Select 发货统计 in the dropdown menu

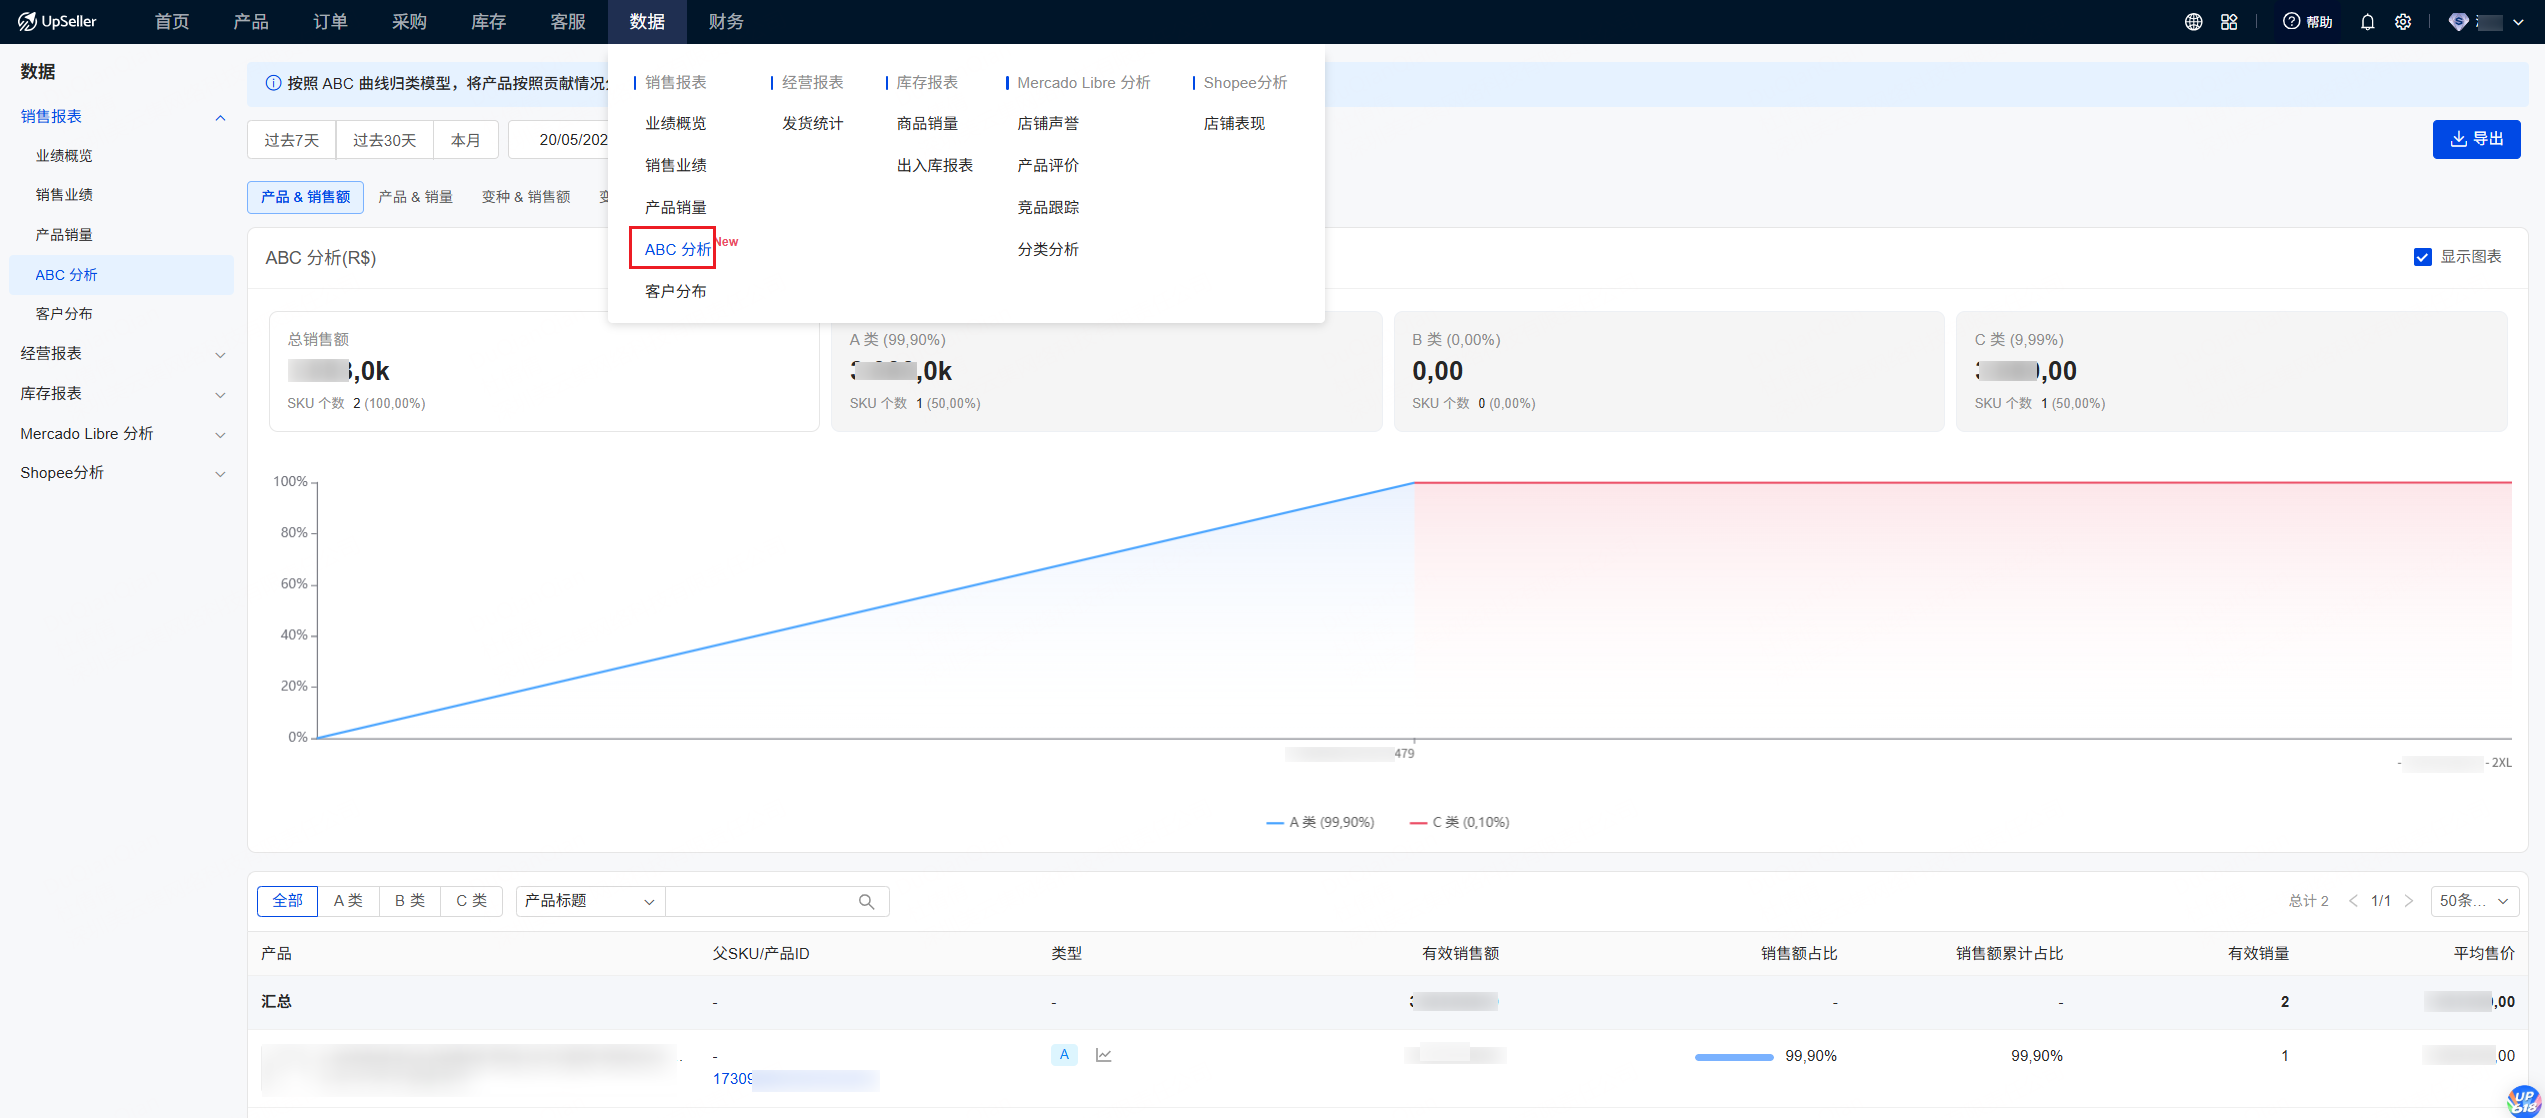pos(812,123)
